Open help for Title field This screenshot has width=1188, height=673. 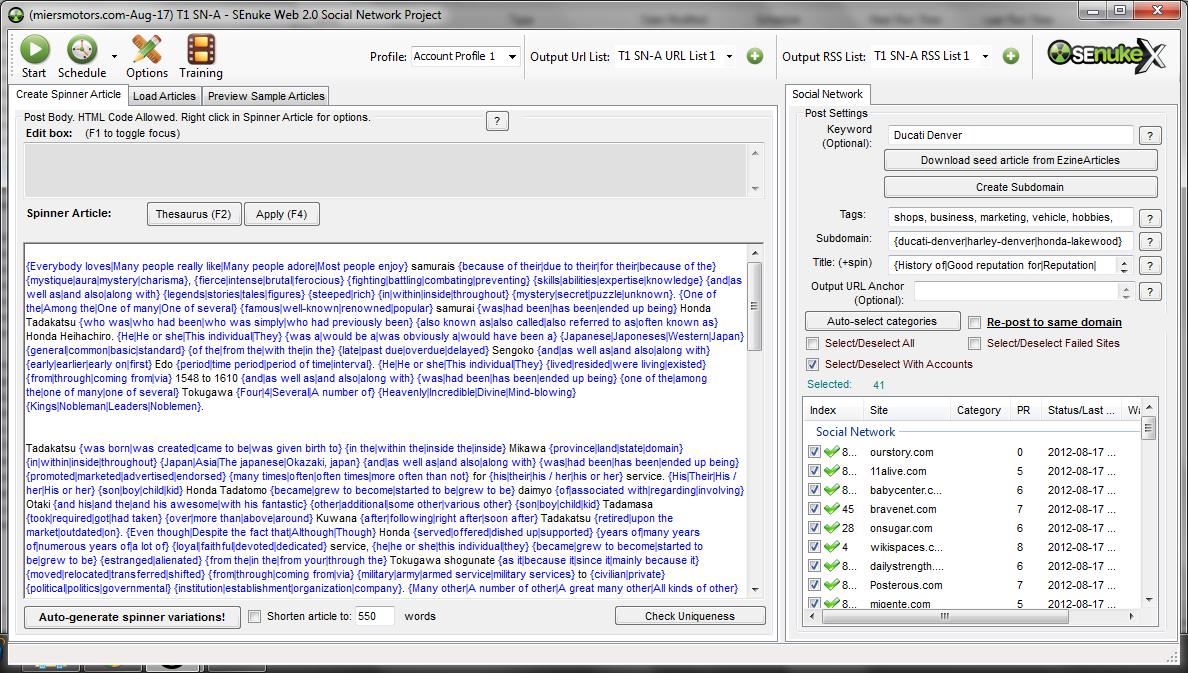[x=1149, y=266]
